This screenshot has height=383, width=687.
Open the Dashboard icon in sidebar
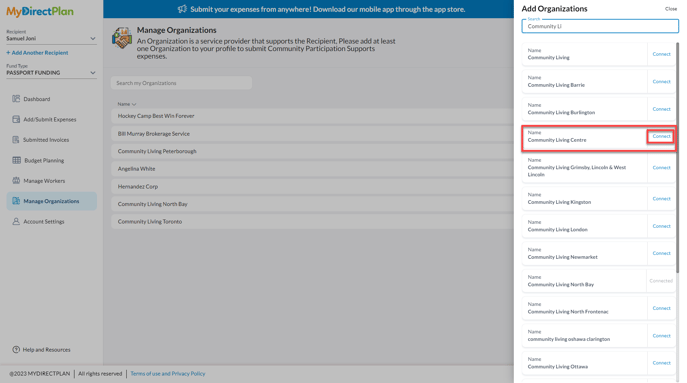[16, 99]
